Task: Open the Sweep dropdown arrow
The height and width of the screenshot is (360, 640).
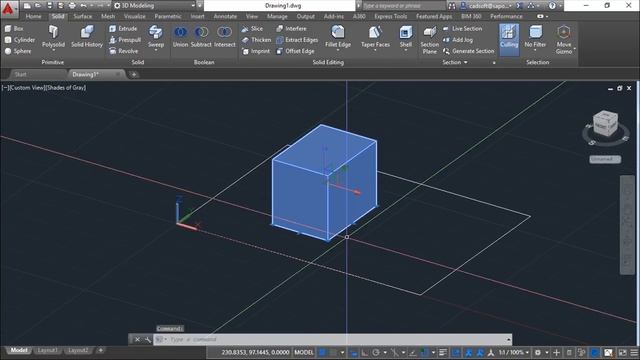Action: (156, 51)
